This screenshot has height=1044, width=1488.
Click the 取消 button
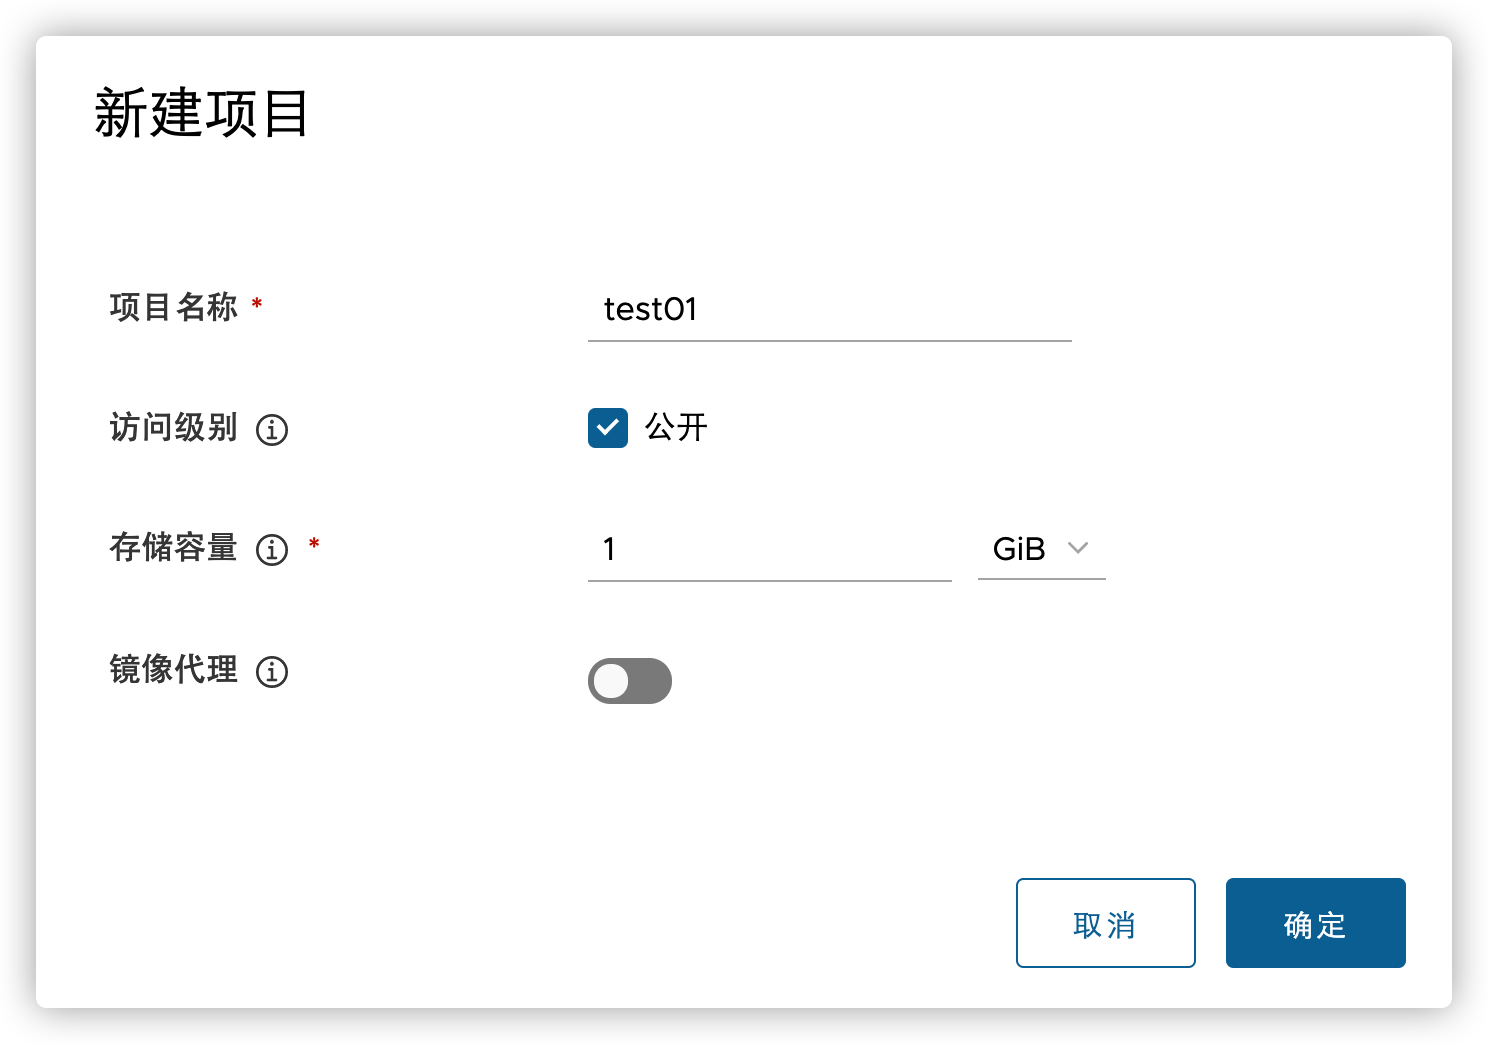click(x=1106, y=923)
